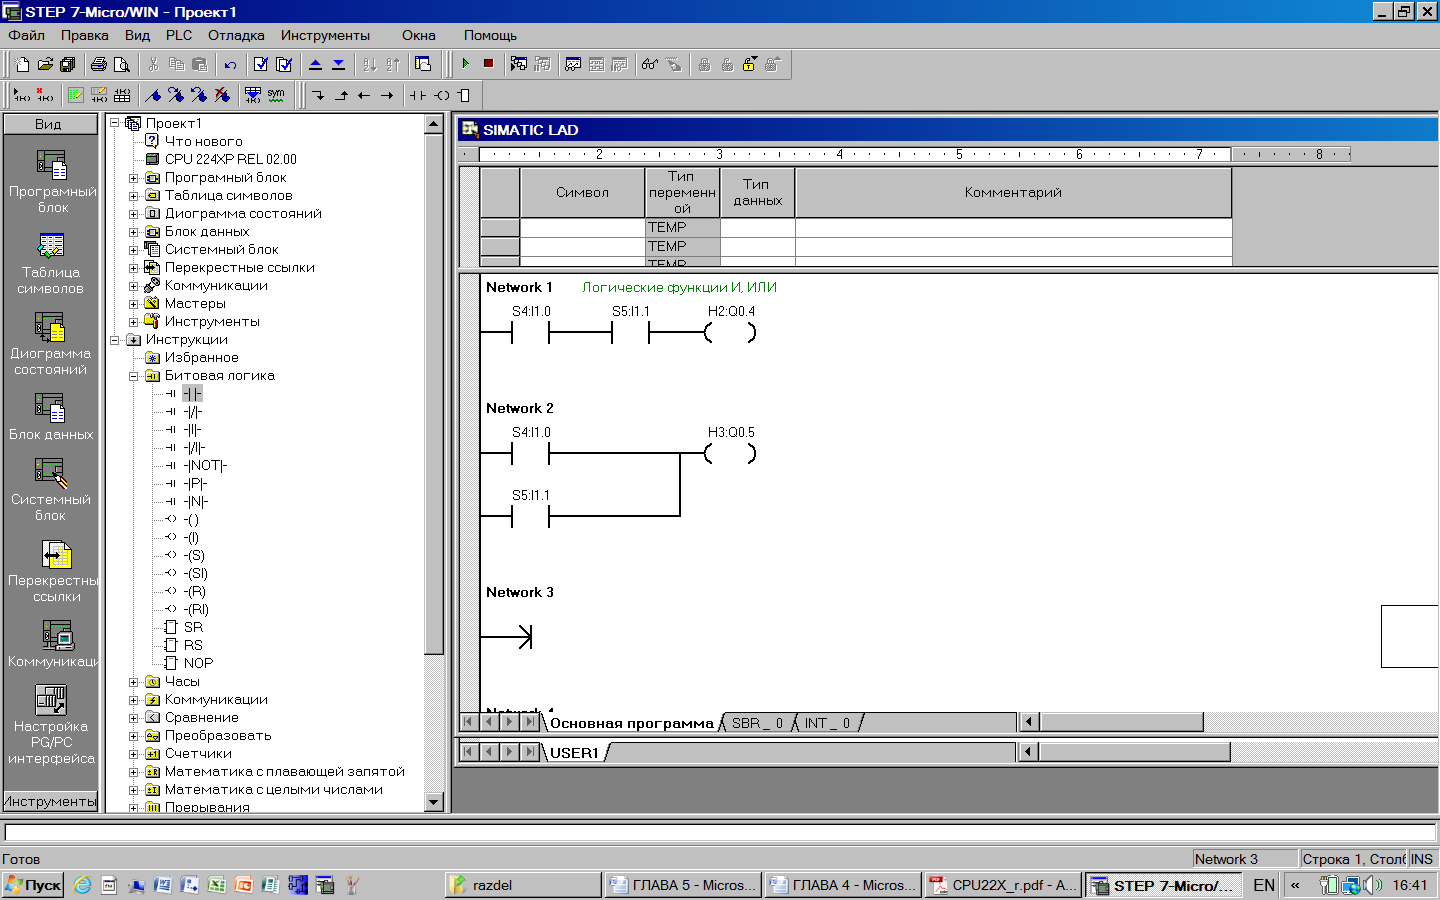The image size is (1440, 900).
Task: Open Перекрестные ссылки in the navigation bar
Action: pos(52,571)
